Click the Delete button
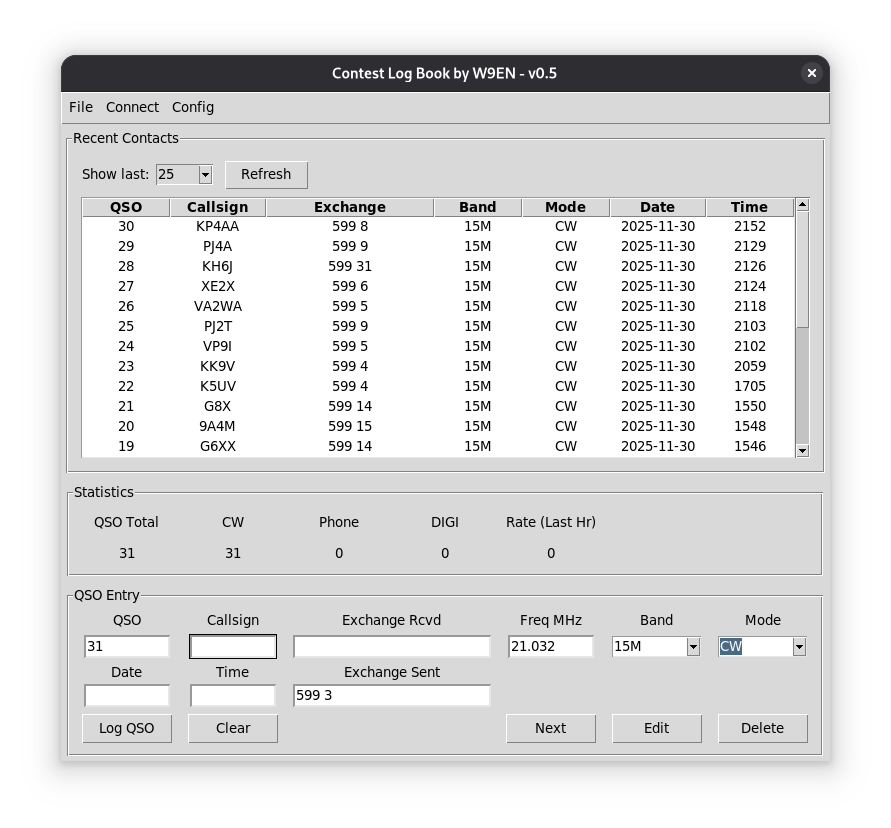The image size is (891, 828). 763,729
